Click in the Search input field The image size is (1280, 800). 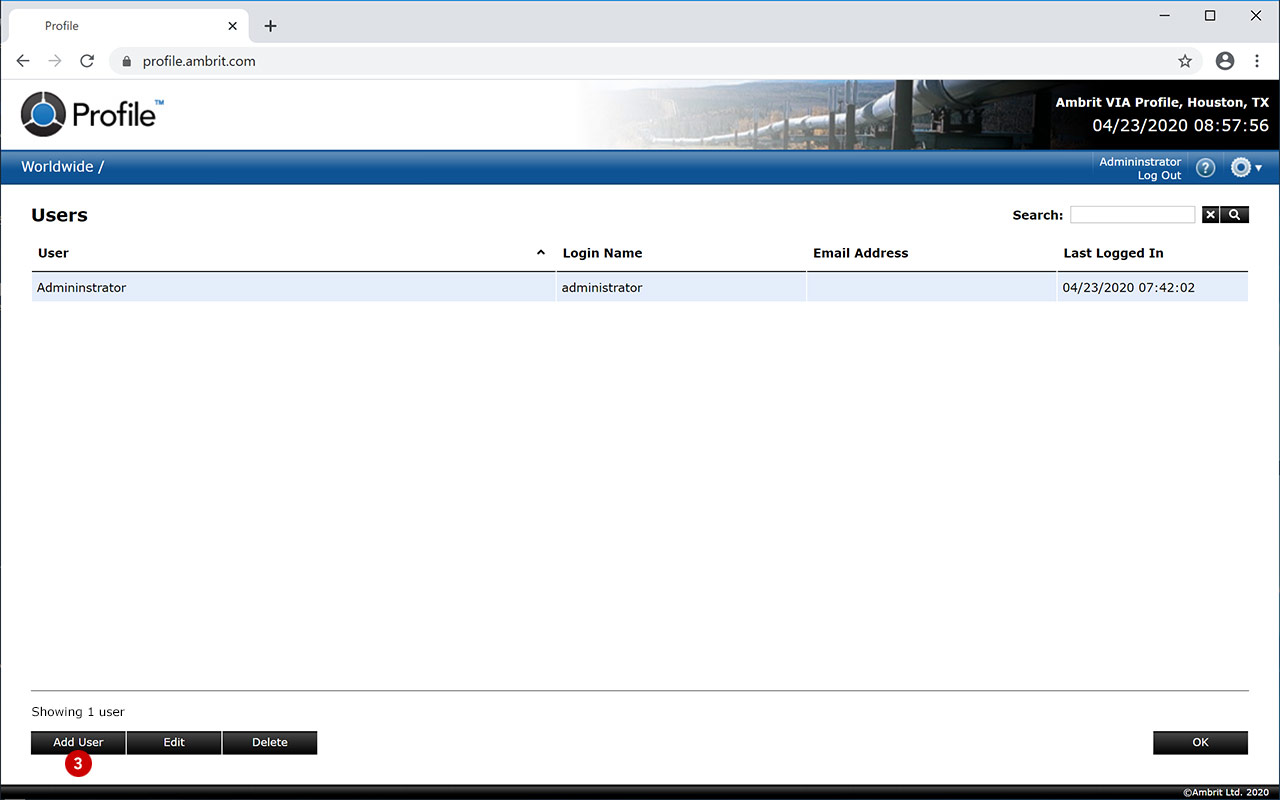1132,215
